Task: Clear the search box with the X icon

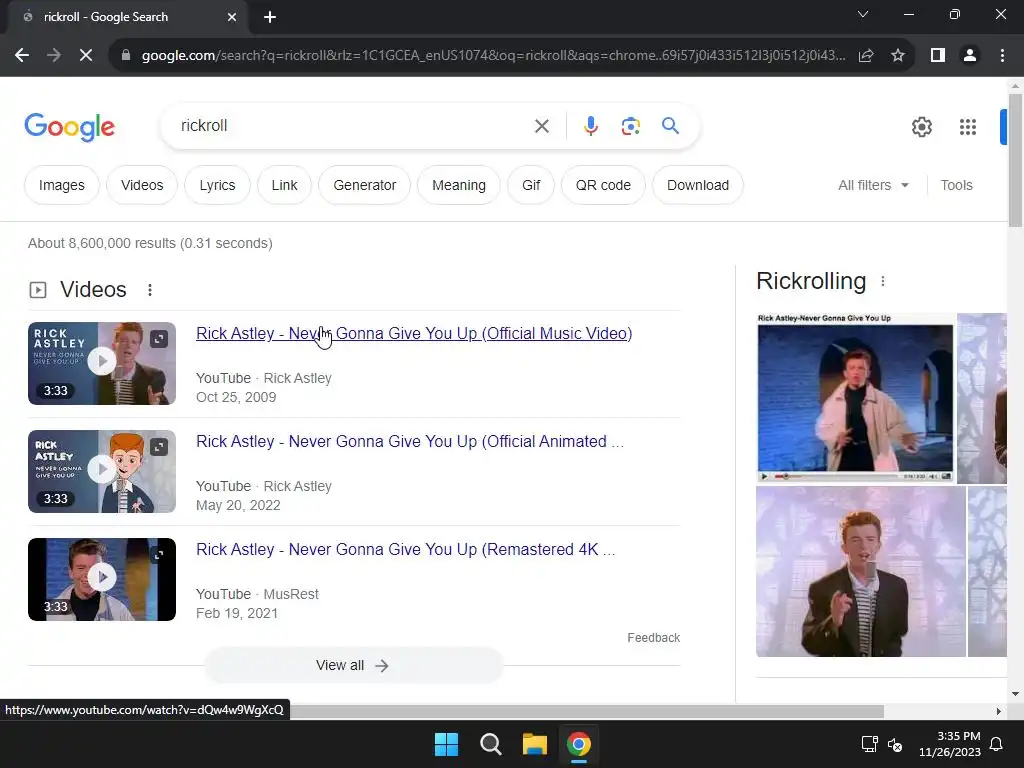Action: 541,126
